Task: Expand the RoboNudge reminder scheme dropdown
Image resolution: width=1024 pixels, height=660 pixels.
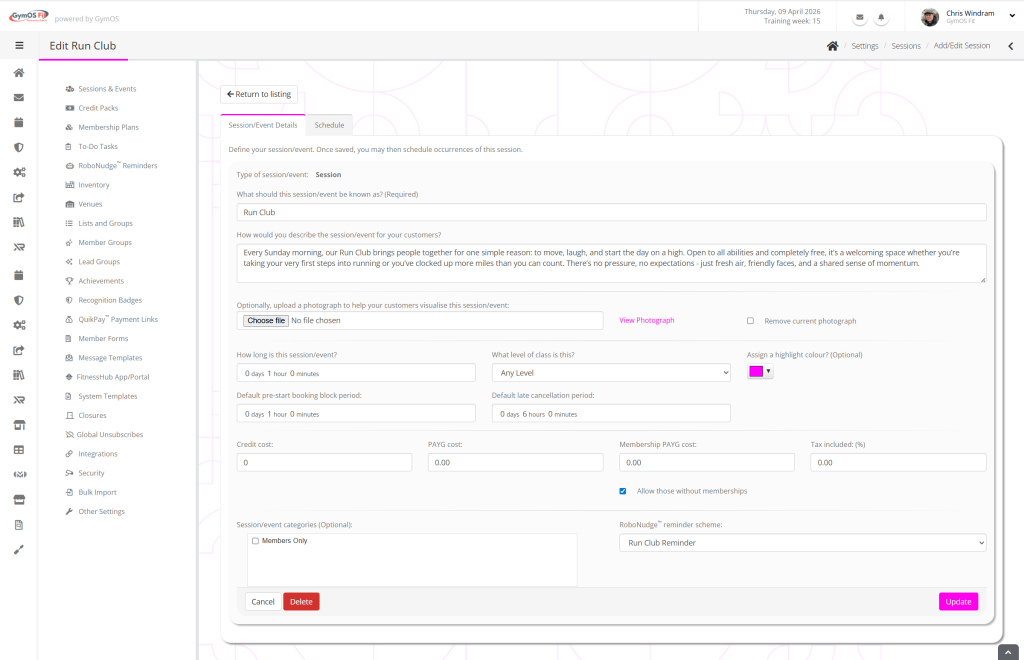Action: (802, 542)
